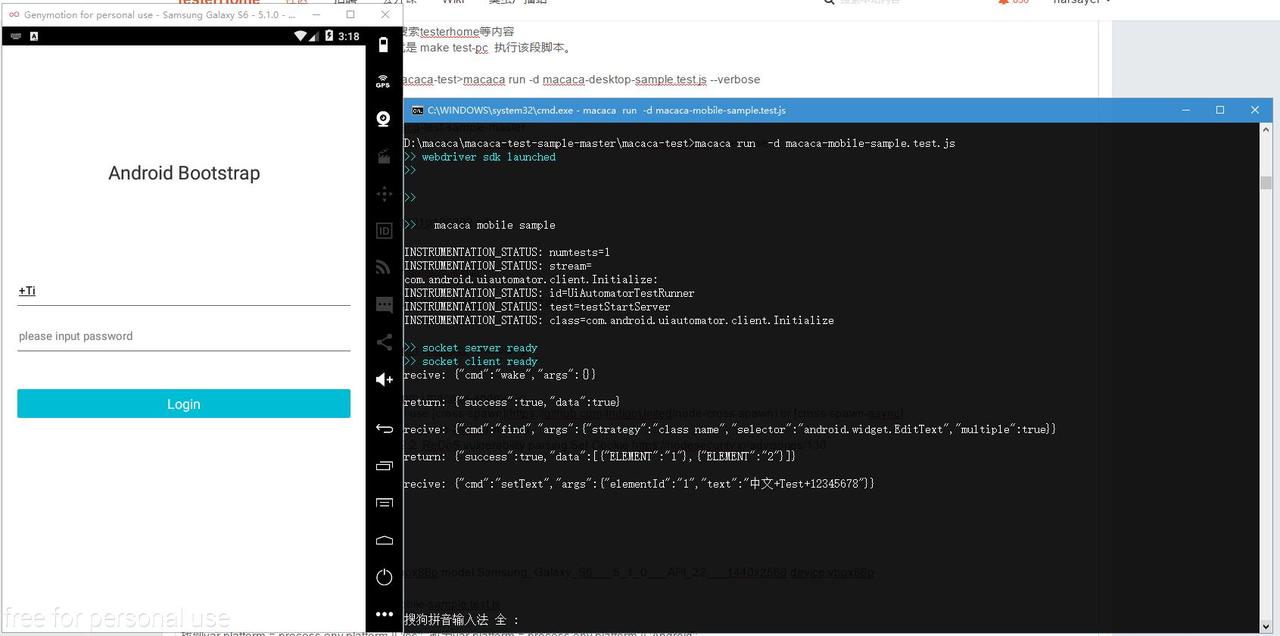Focus the username field containing +Ti
Viewport: 1280px width, 636px height.
(184, 291)
